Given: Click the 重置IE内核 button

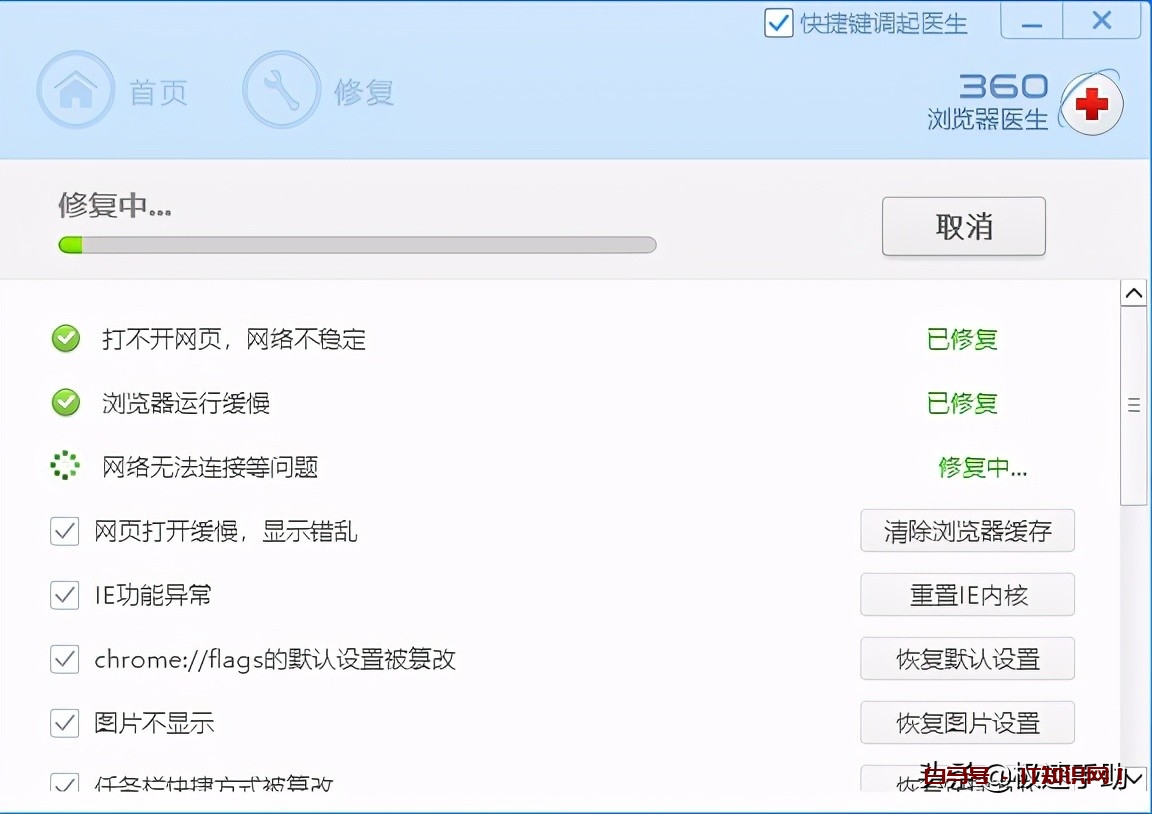Looking at the screenshot, I should [x=967, y=595].
